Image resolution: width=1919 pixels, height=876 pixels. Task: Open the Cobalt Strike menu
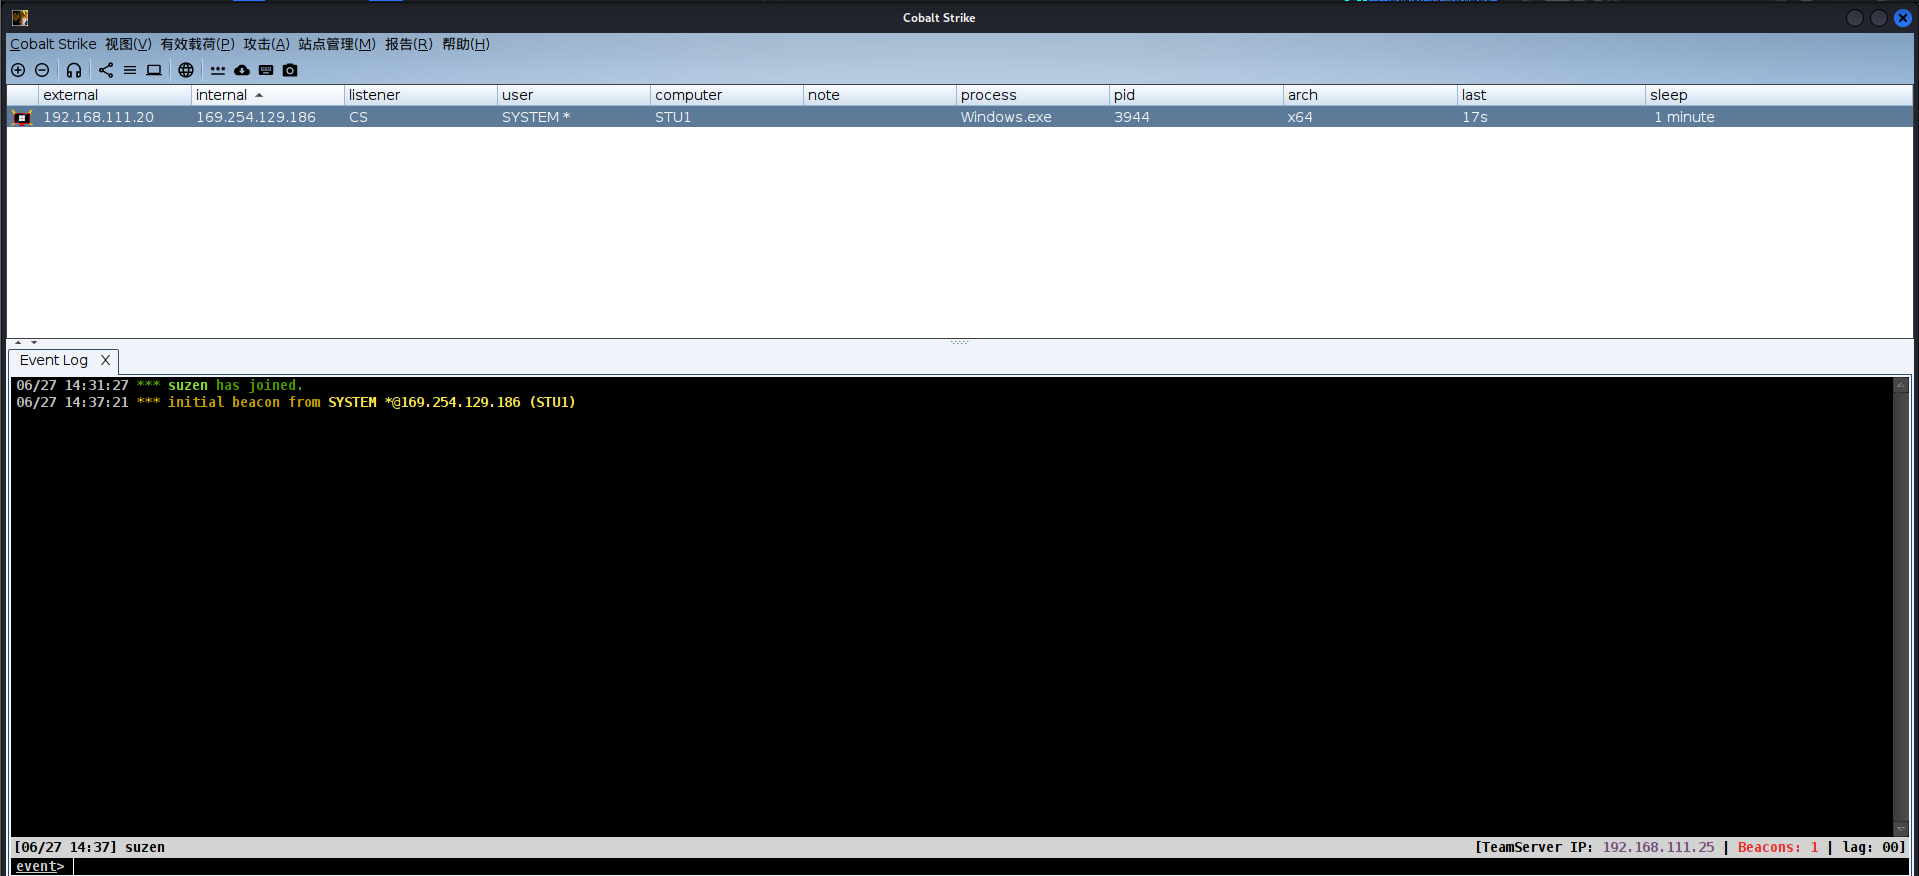pyautogui.click(x=53, y=44)
